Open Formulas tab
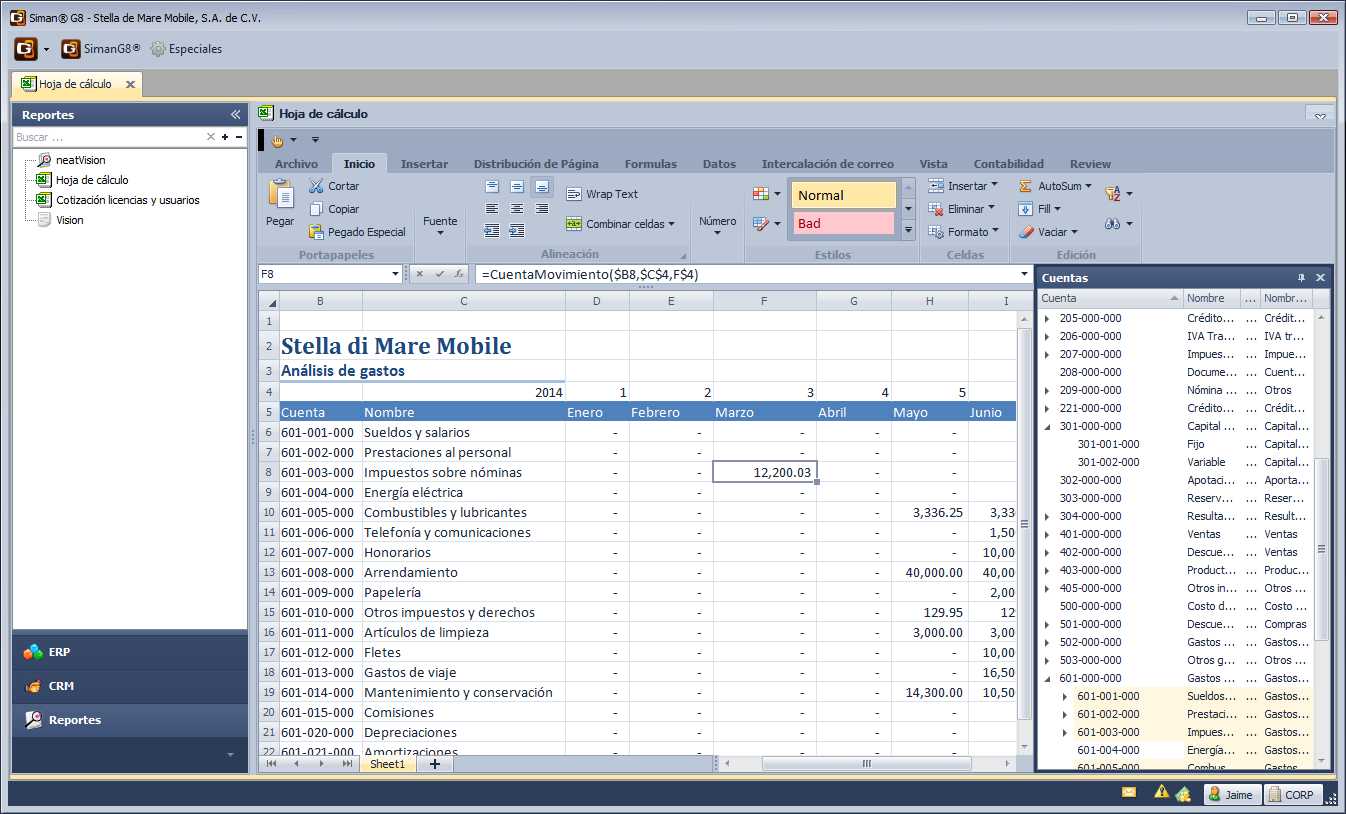Image resolution: width=1346 pixels, height=814 pixels. click(651, 164)
